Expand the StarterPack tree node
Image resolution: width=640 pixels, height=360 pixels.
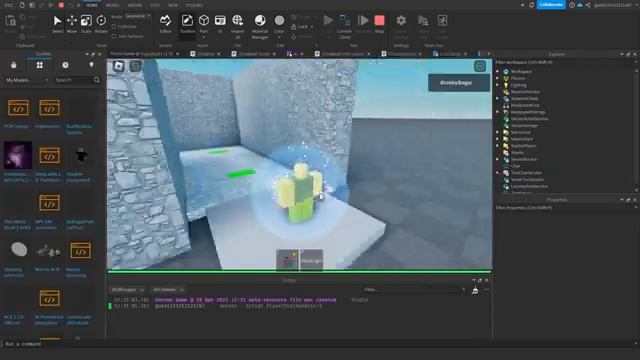point(498,139)
